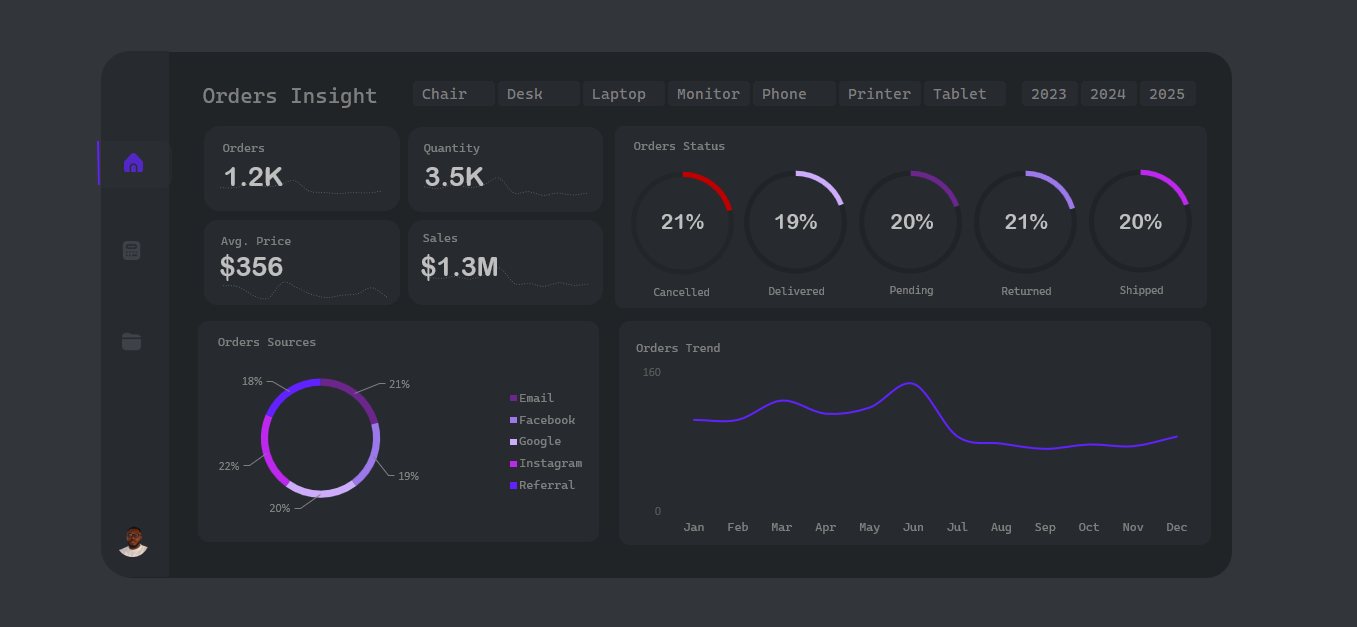Click the Dec axis label
1357x627 pixels.
(x=1177, y=527)
